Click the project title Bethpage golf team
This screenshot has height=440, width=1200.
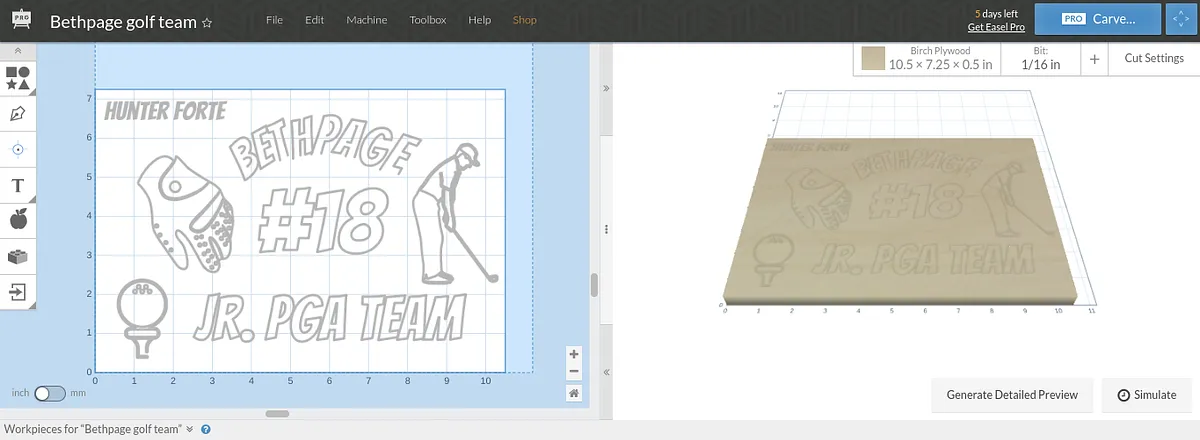coord(123,21)
